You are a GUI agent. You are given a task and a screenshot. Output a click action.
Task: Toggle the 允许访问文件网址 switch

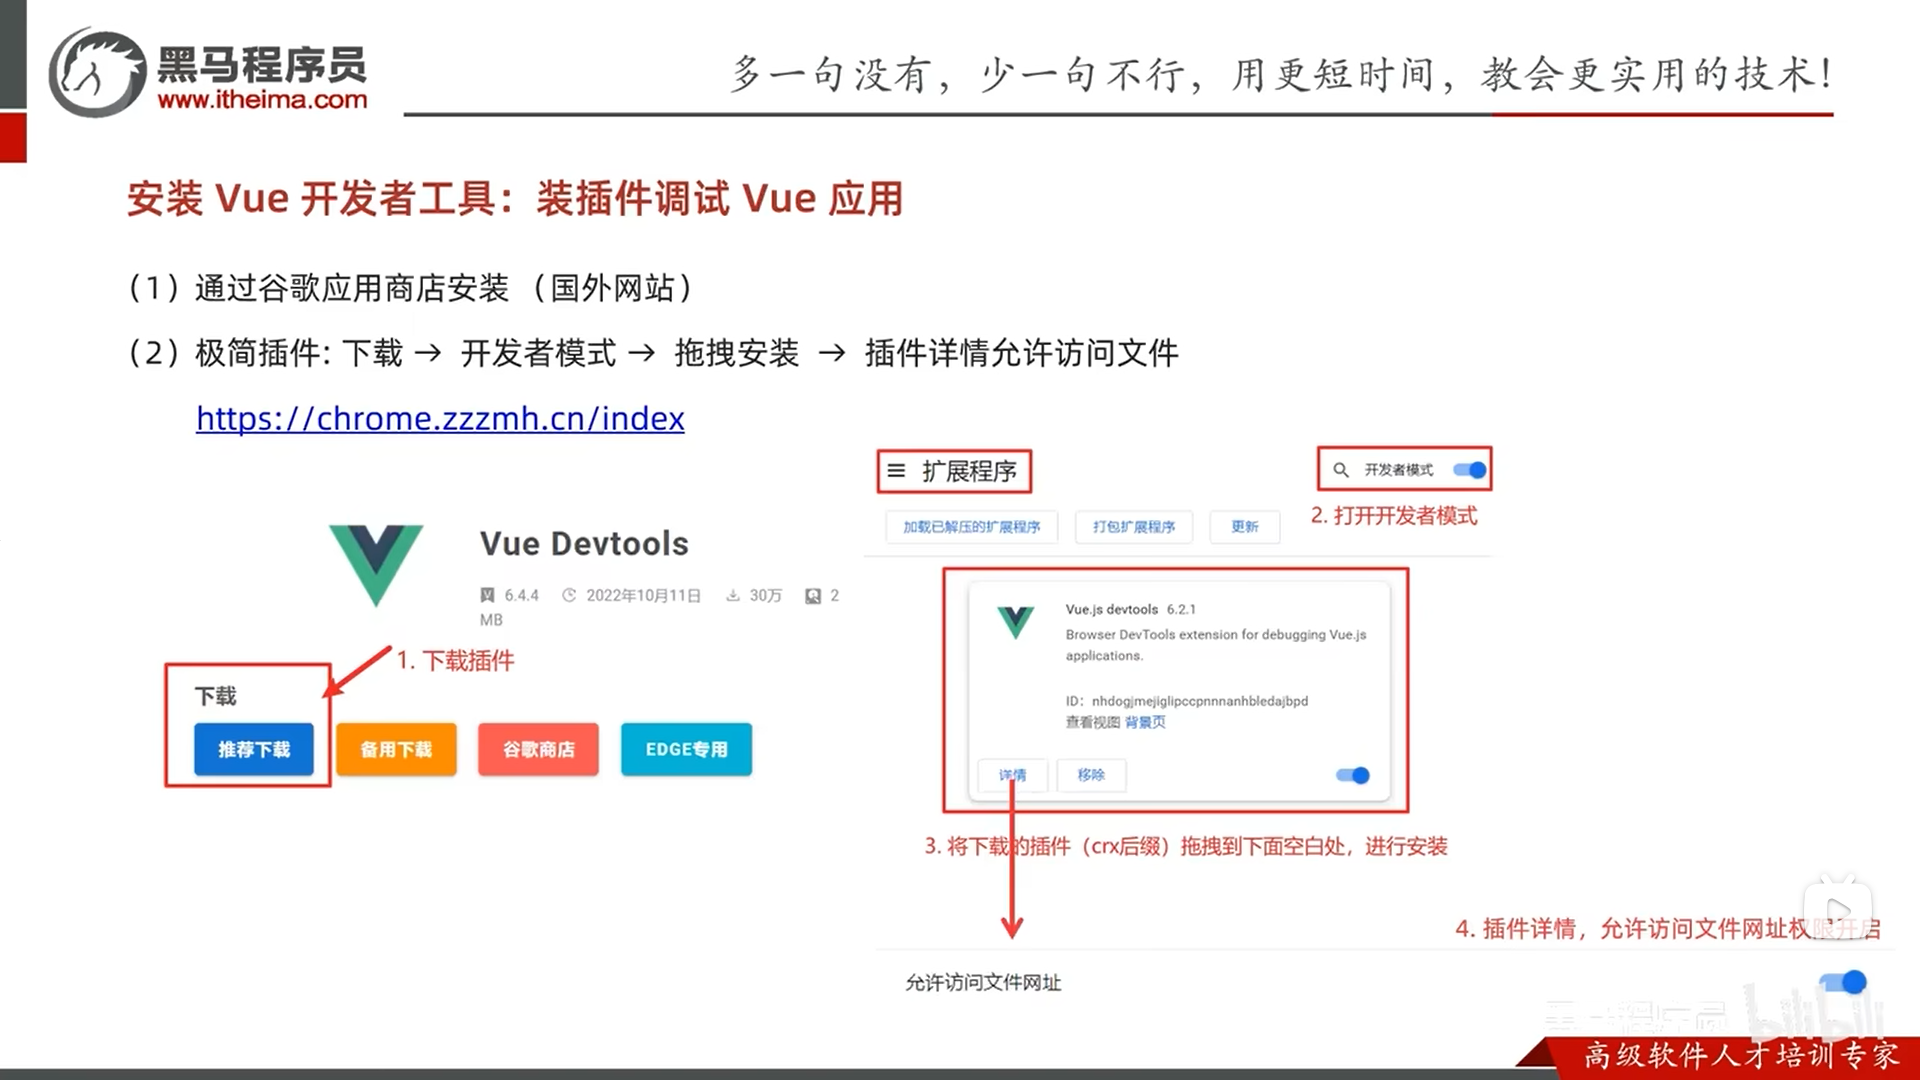[x=1844, y=983]
